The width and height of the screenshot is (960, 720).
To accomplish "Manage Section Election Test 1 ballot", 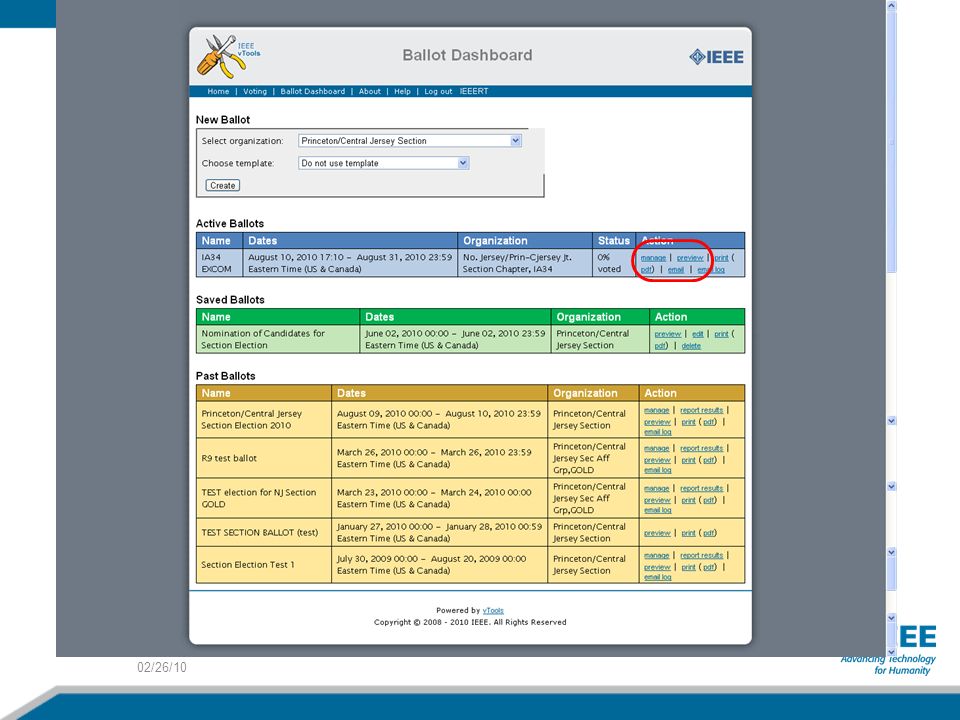I will click(656, 555).
